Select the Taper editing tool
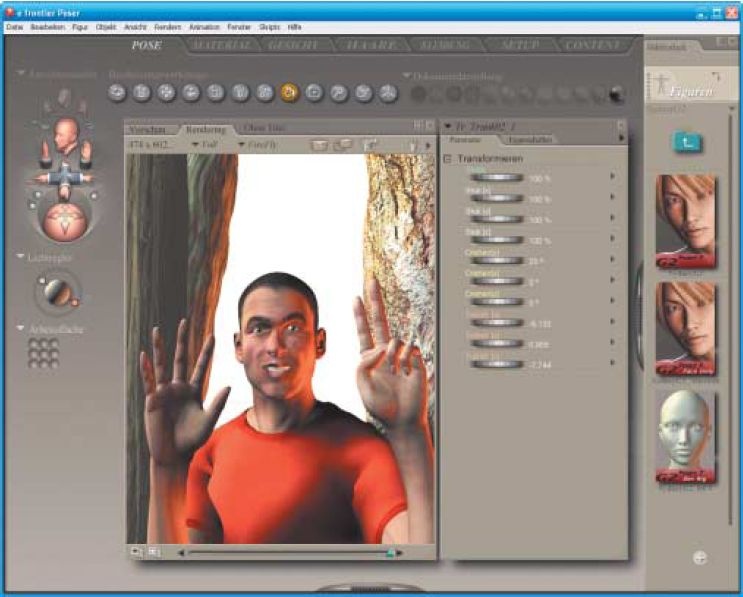743x597 pixels. pos(240,93)
